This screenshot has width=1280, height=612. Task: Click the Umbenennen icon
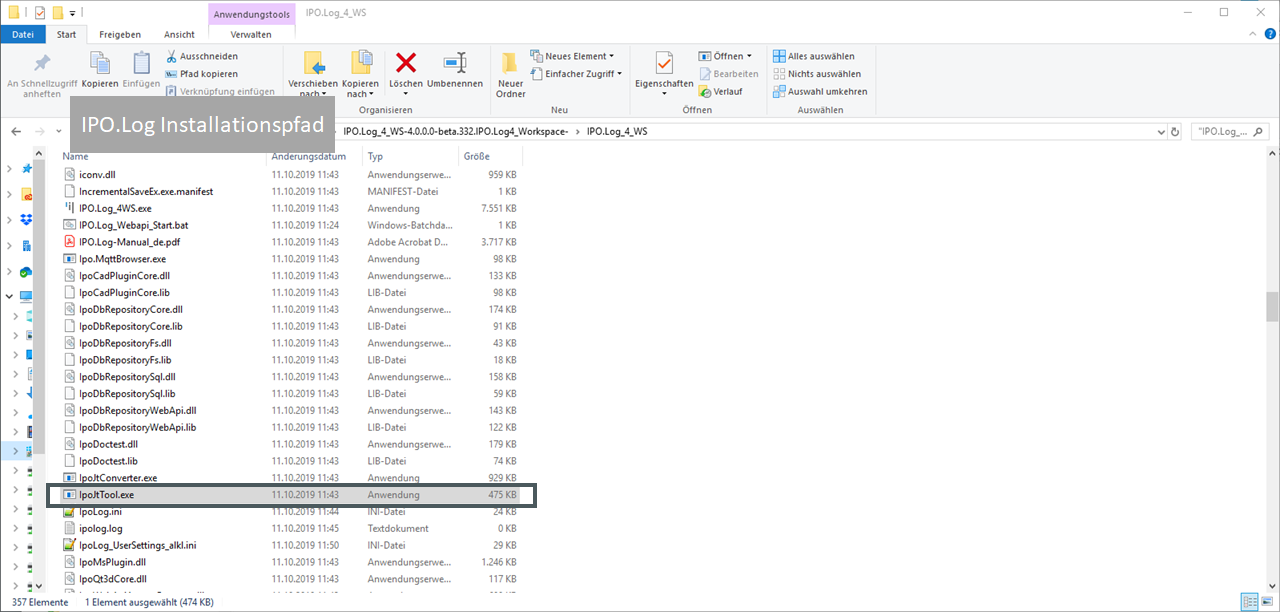455,63
